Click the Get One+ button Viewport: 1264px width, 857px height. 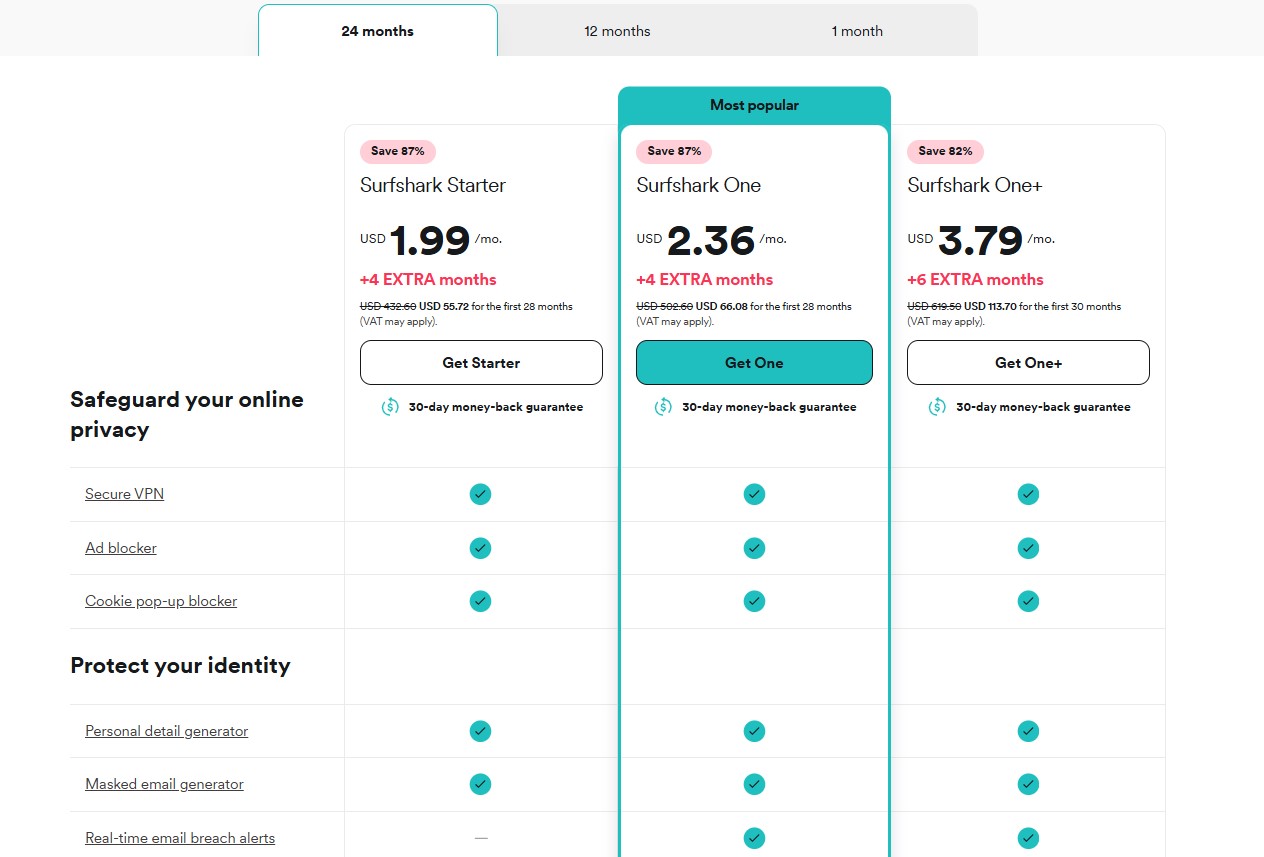click(x=1028, y=363)
